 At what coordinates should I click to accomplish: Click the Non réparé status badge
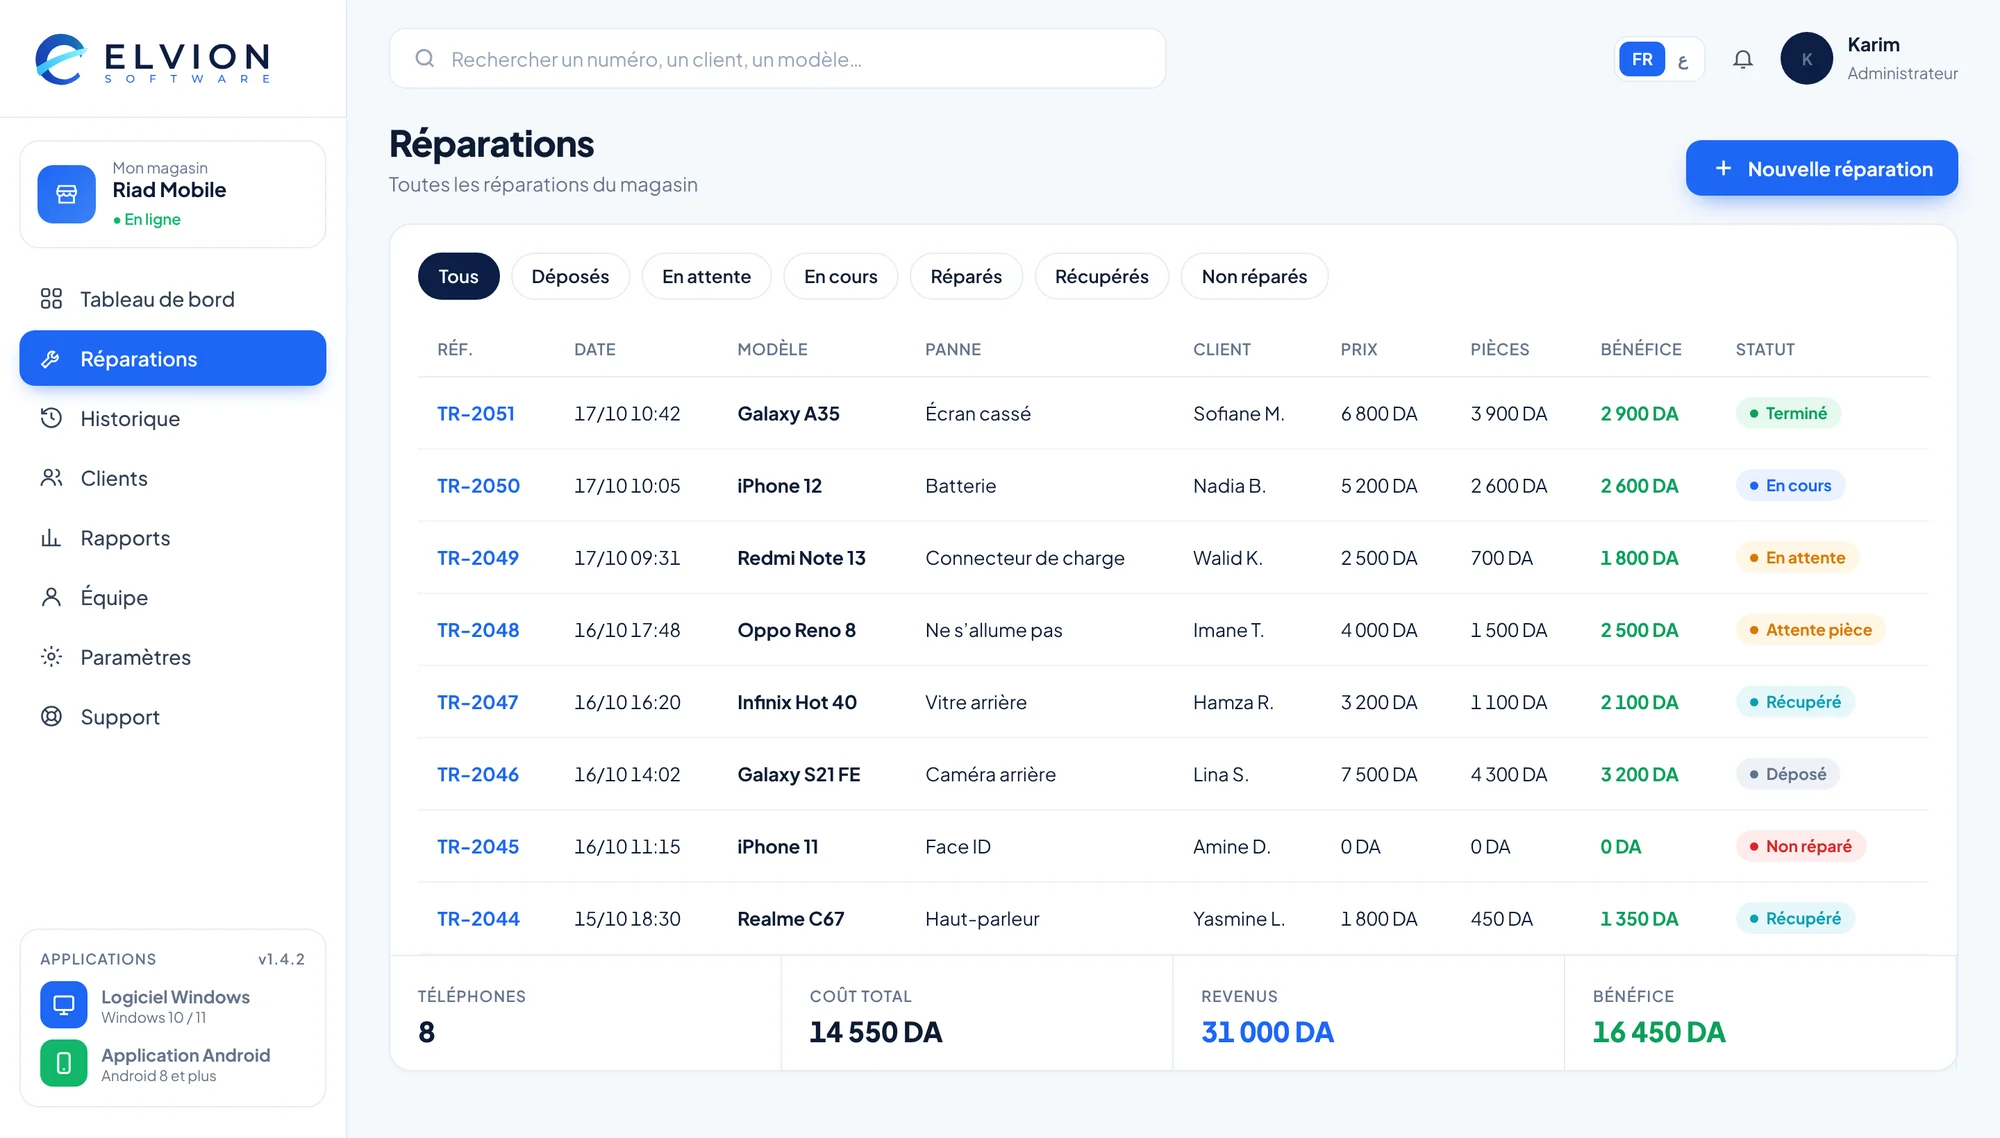pyautogui.click(x=1800, y=846)
